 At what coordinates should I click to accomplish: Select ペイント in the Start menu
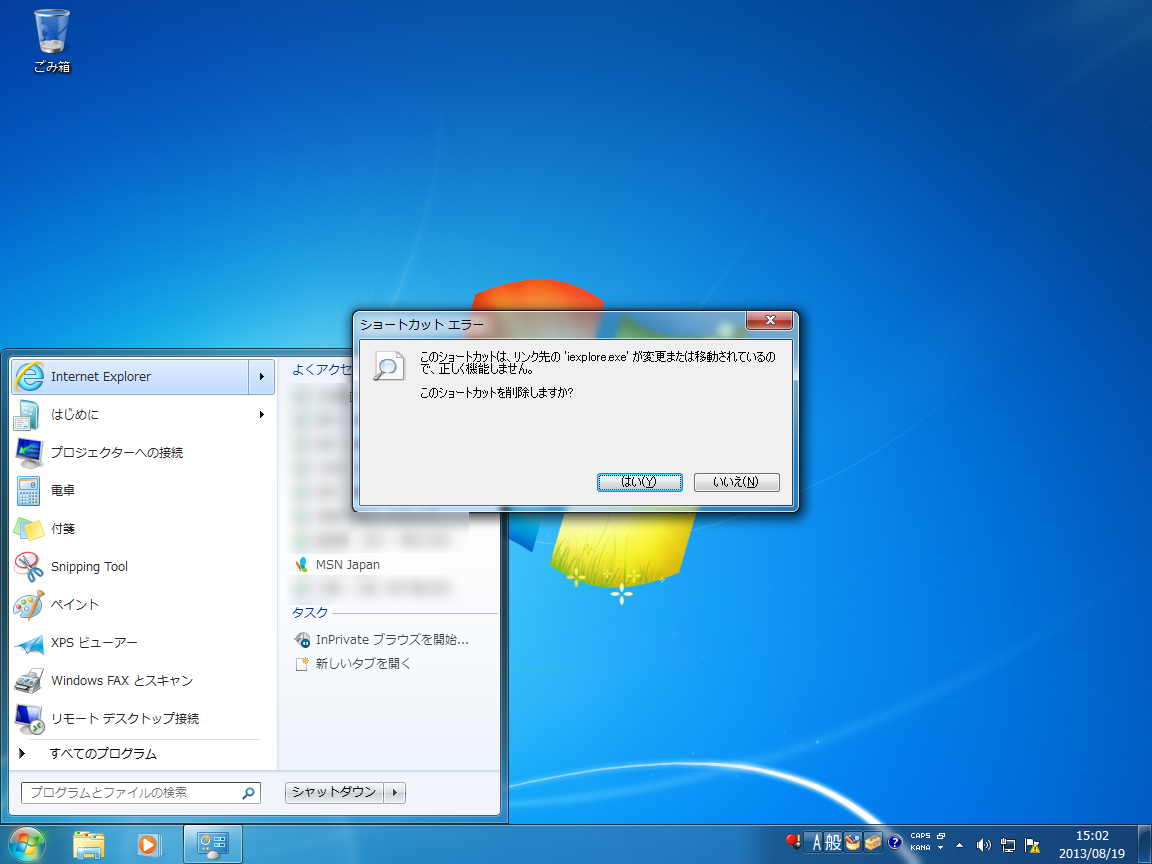(x=75, y=605)
